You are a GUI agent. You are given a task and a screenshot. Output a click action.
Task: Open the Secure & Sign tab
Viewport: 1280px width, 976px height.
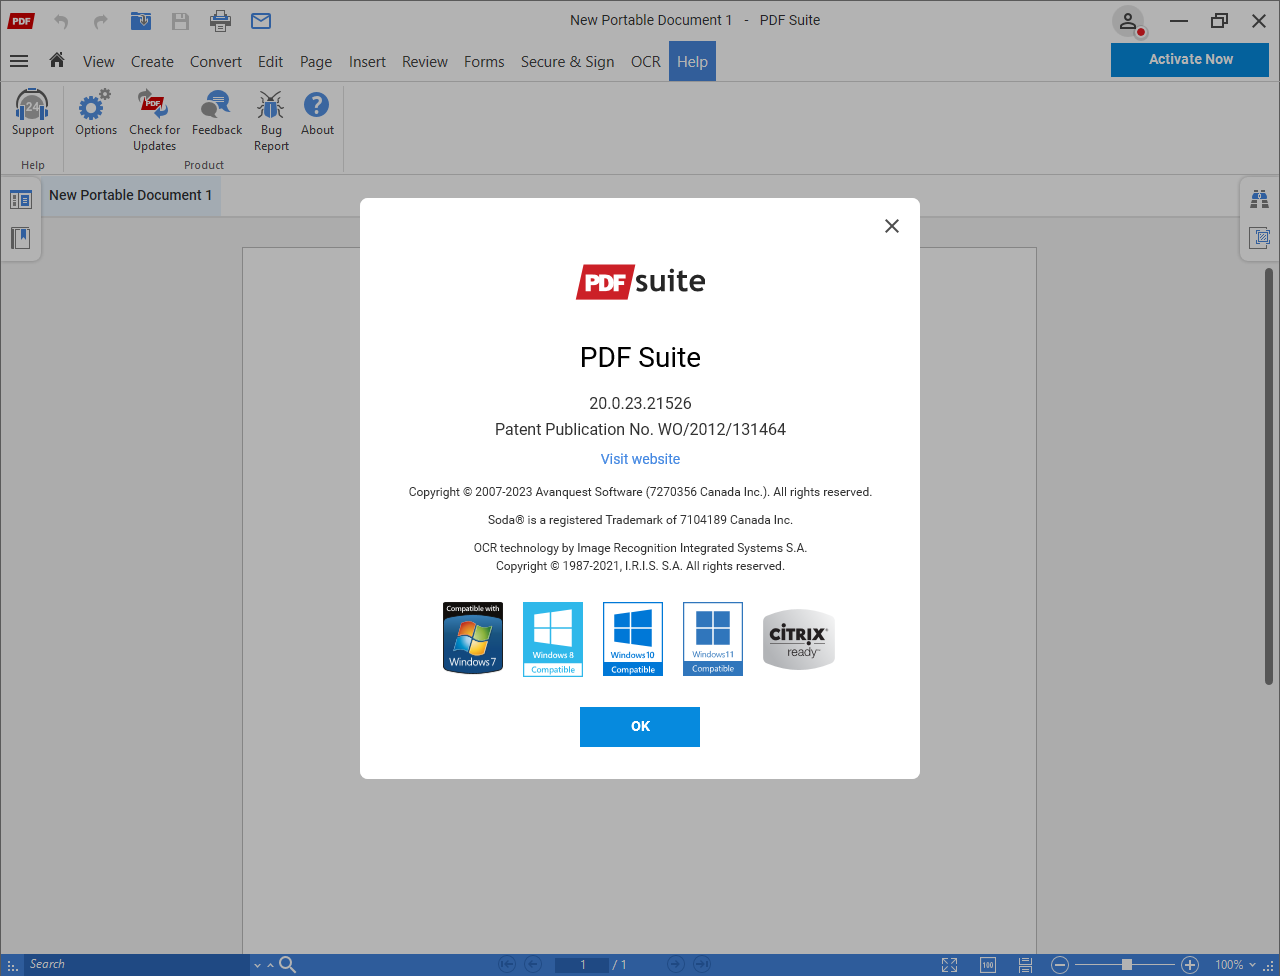568,62
